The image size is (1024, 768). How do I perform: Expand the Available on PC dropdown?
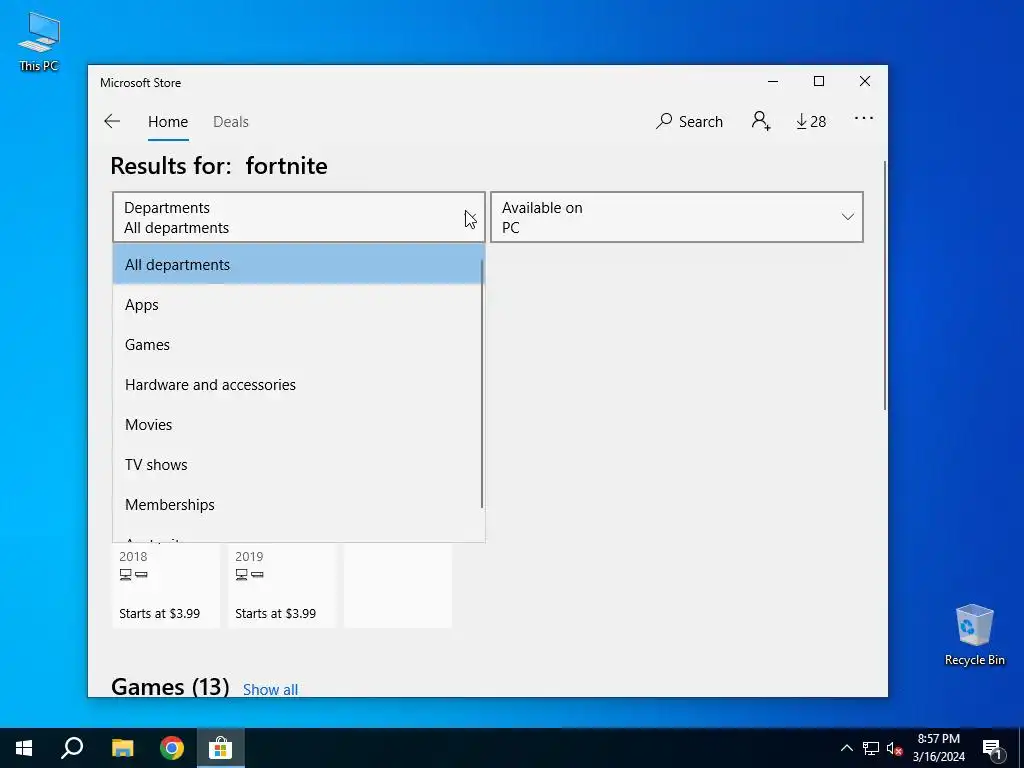pyautogui.click(x=677, y=217)
